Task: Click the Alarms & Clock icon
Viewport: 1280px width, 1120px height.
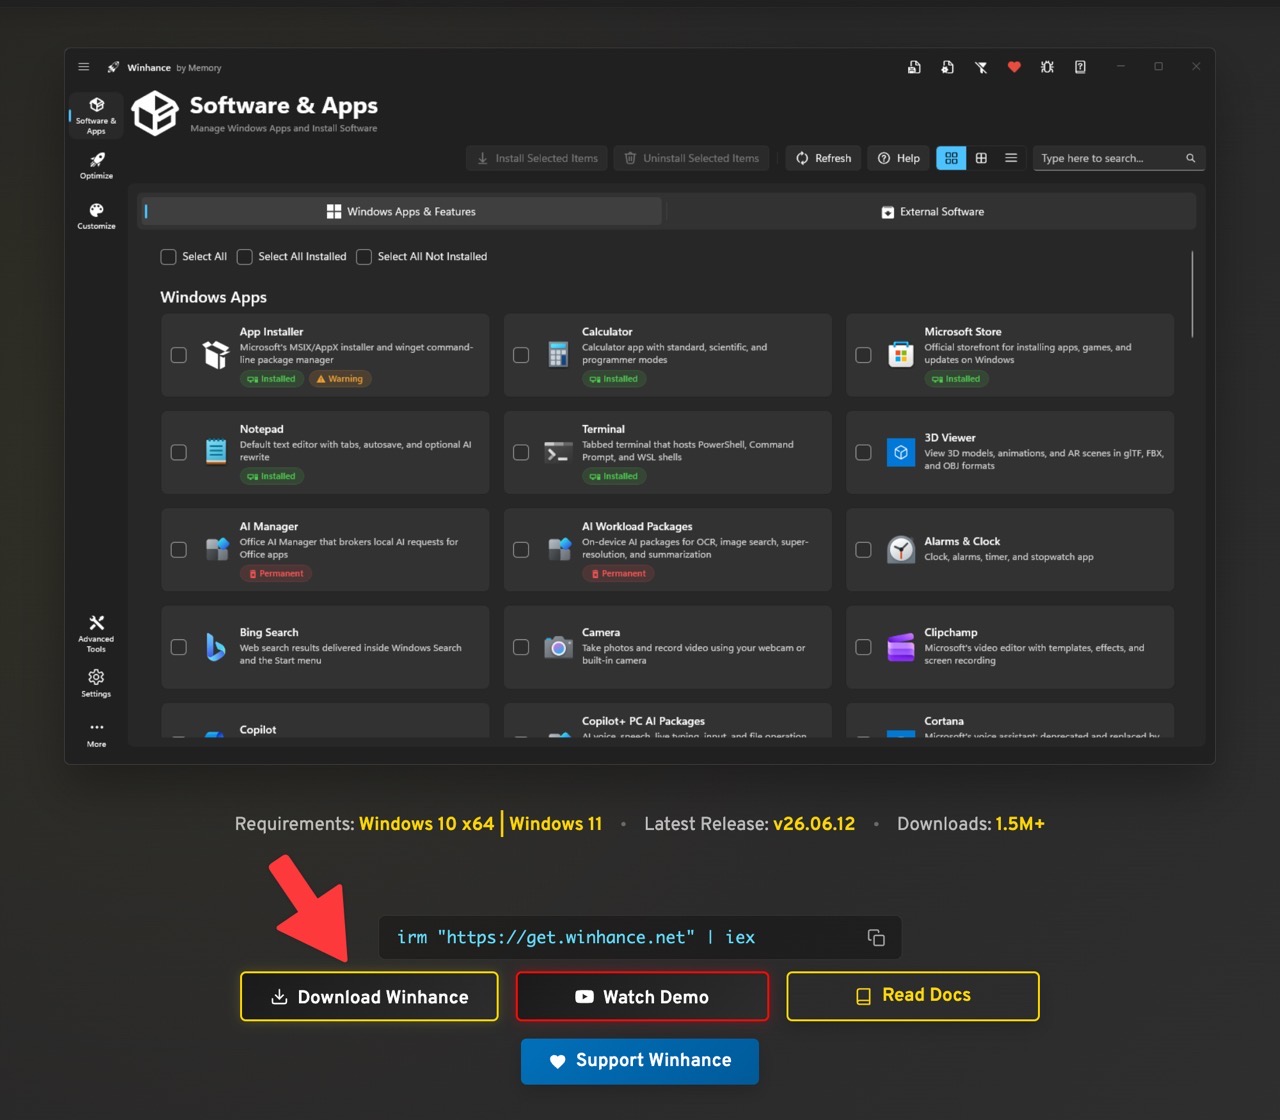Action: coord(901,549)
